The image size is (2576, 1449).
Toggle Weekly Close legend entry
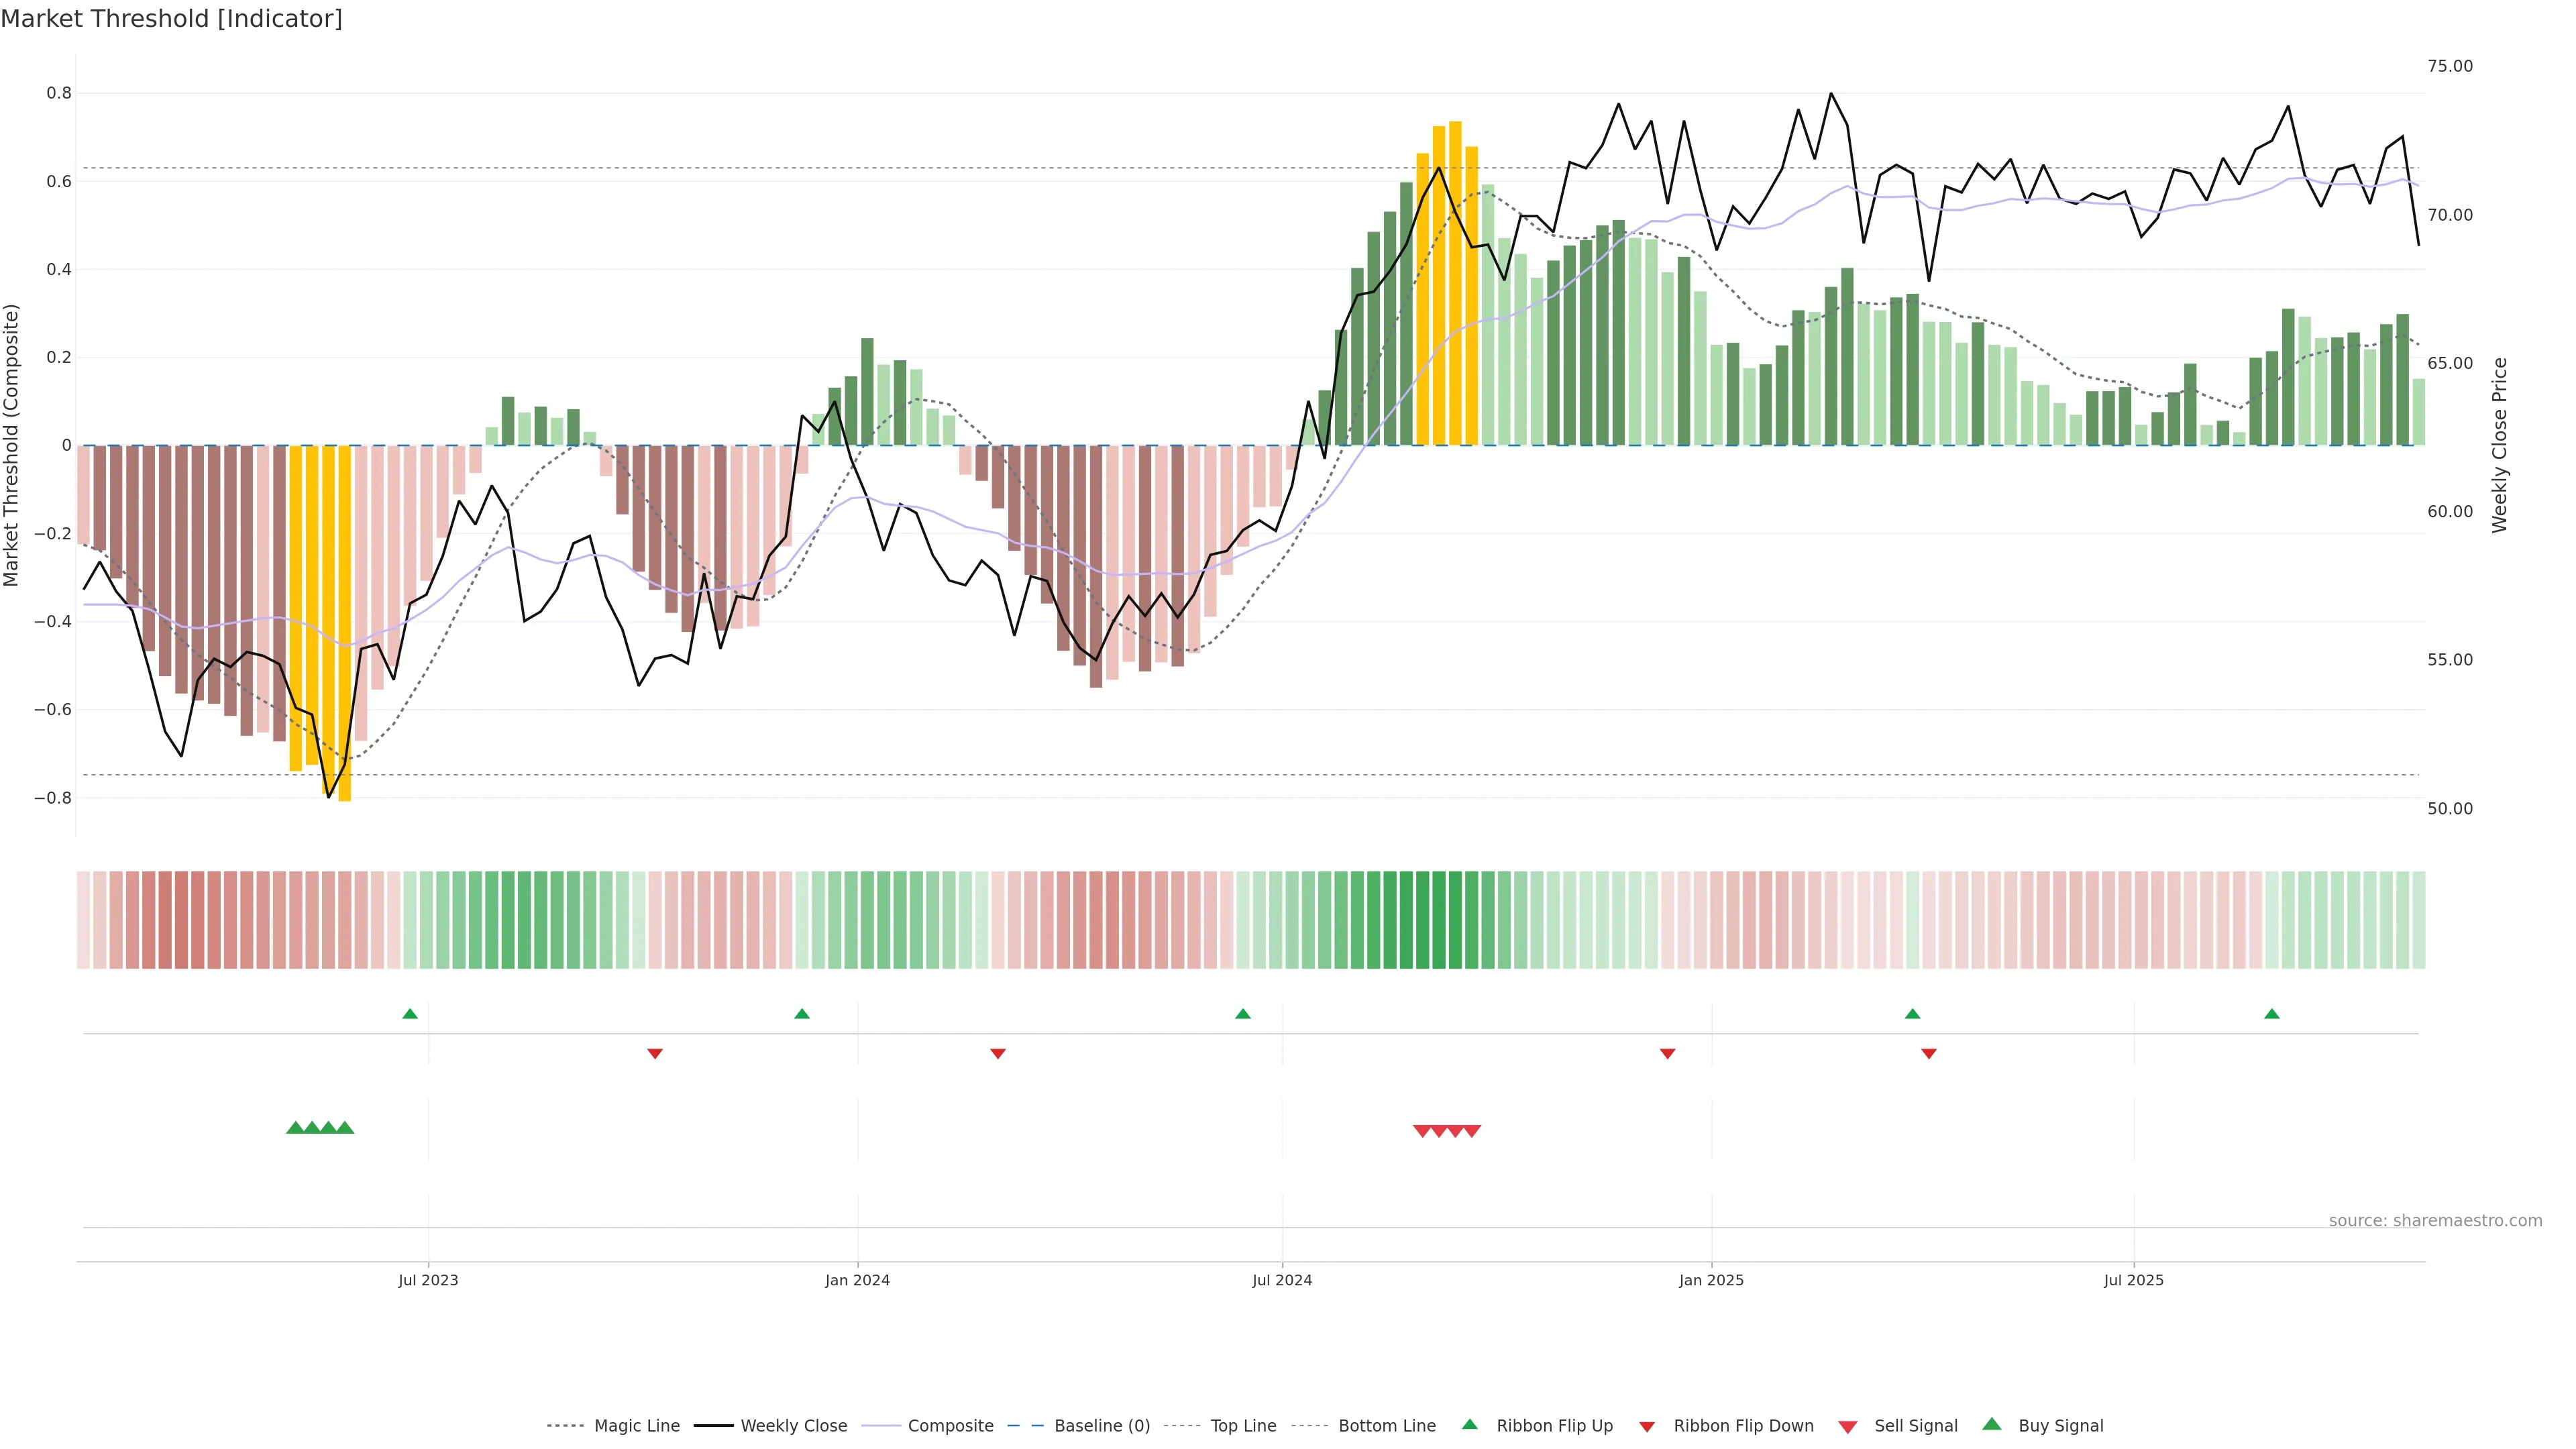click(x=793, y=1426)
